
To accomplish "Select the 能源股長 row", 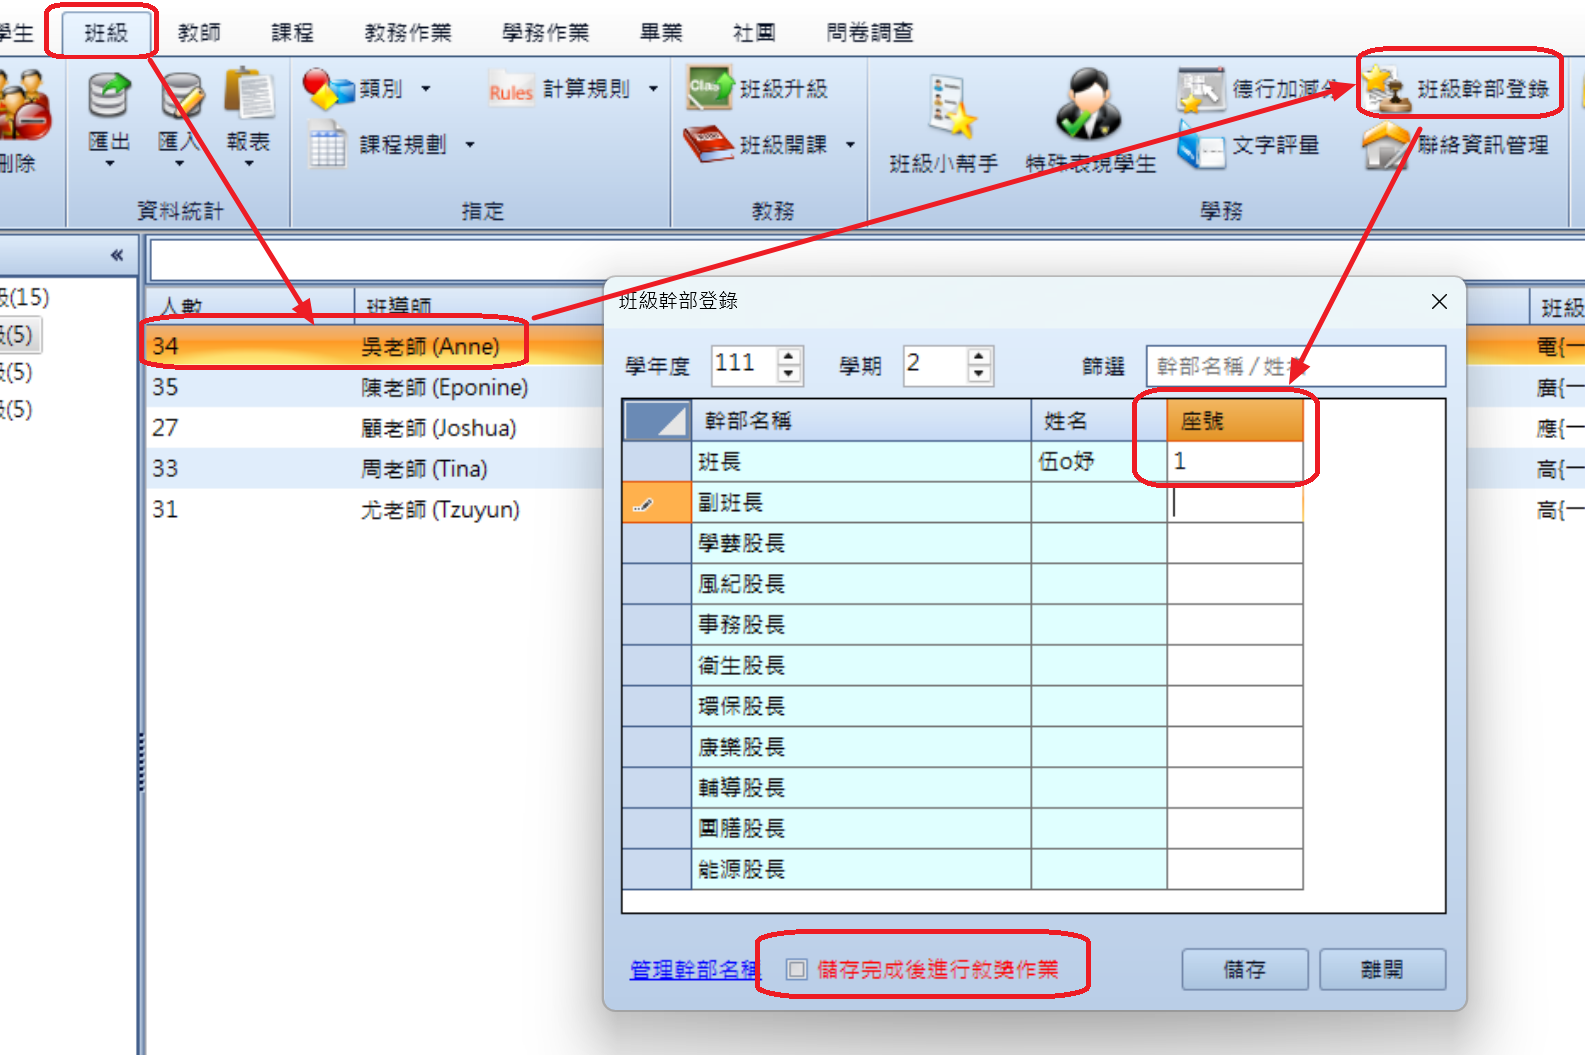I will pyautogui.click(x=962, y=869).
